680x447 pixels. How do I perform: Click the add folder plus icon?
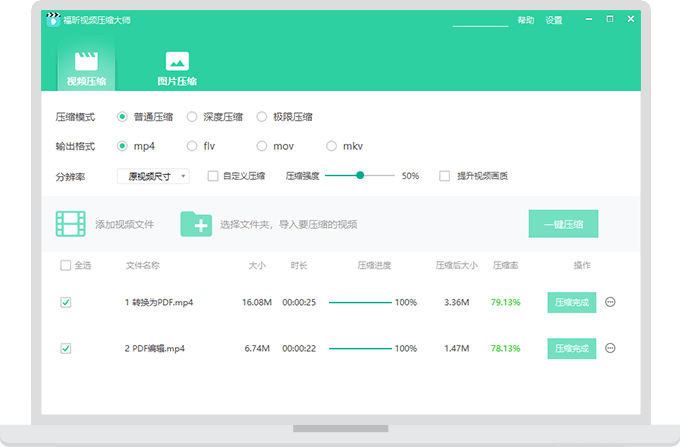point(196,224)
